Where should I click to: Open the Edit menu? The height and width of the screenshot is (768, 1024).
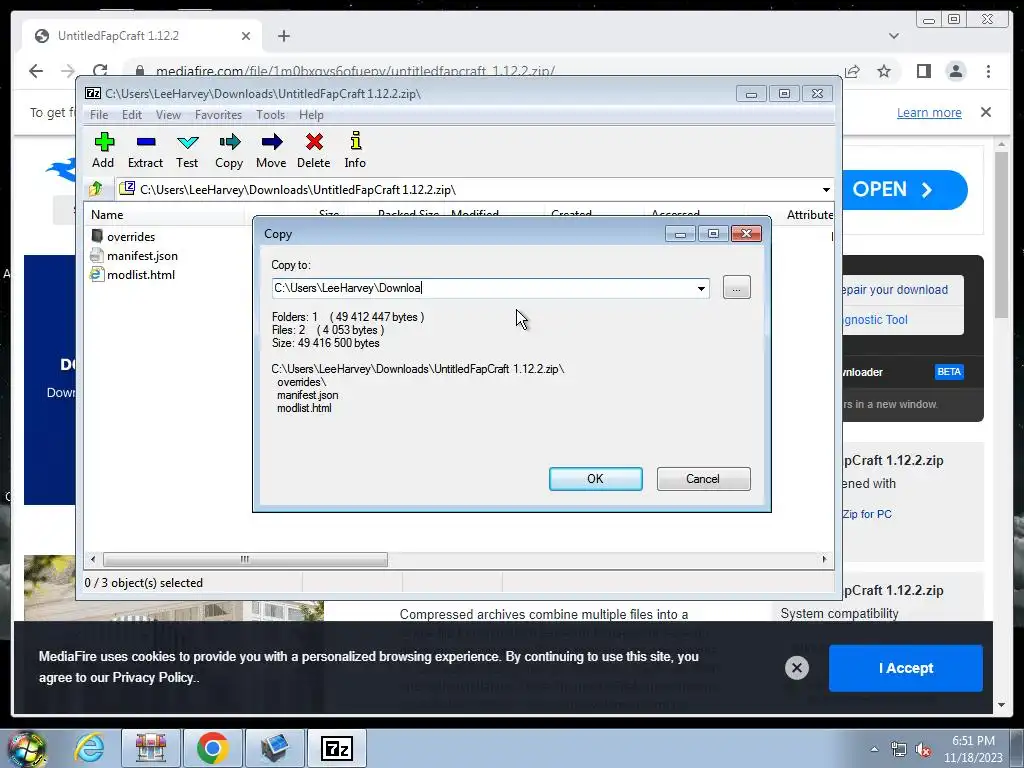[131, 115]
